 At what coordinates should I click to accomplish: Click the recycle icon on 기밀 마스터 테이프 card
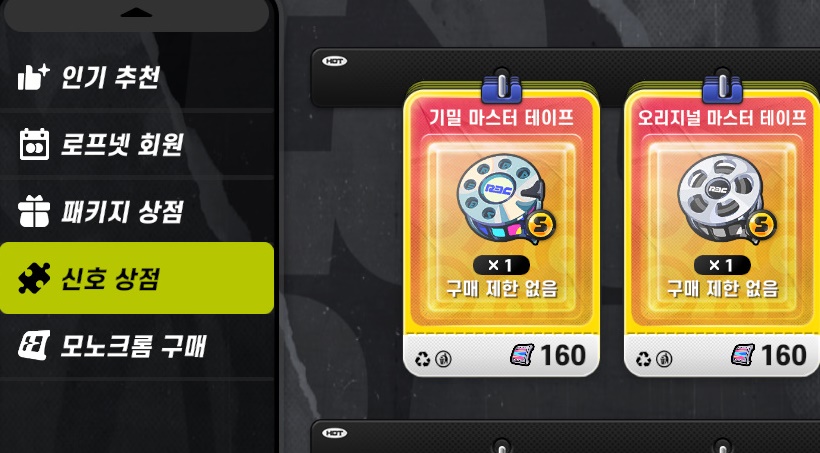point(422,359)
